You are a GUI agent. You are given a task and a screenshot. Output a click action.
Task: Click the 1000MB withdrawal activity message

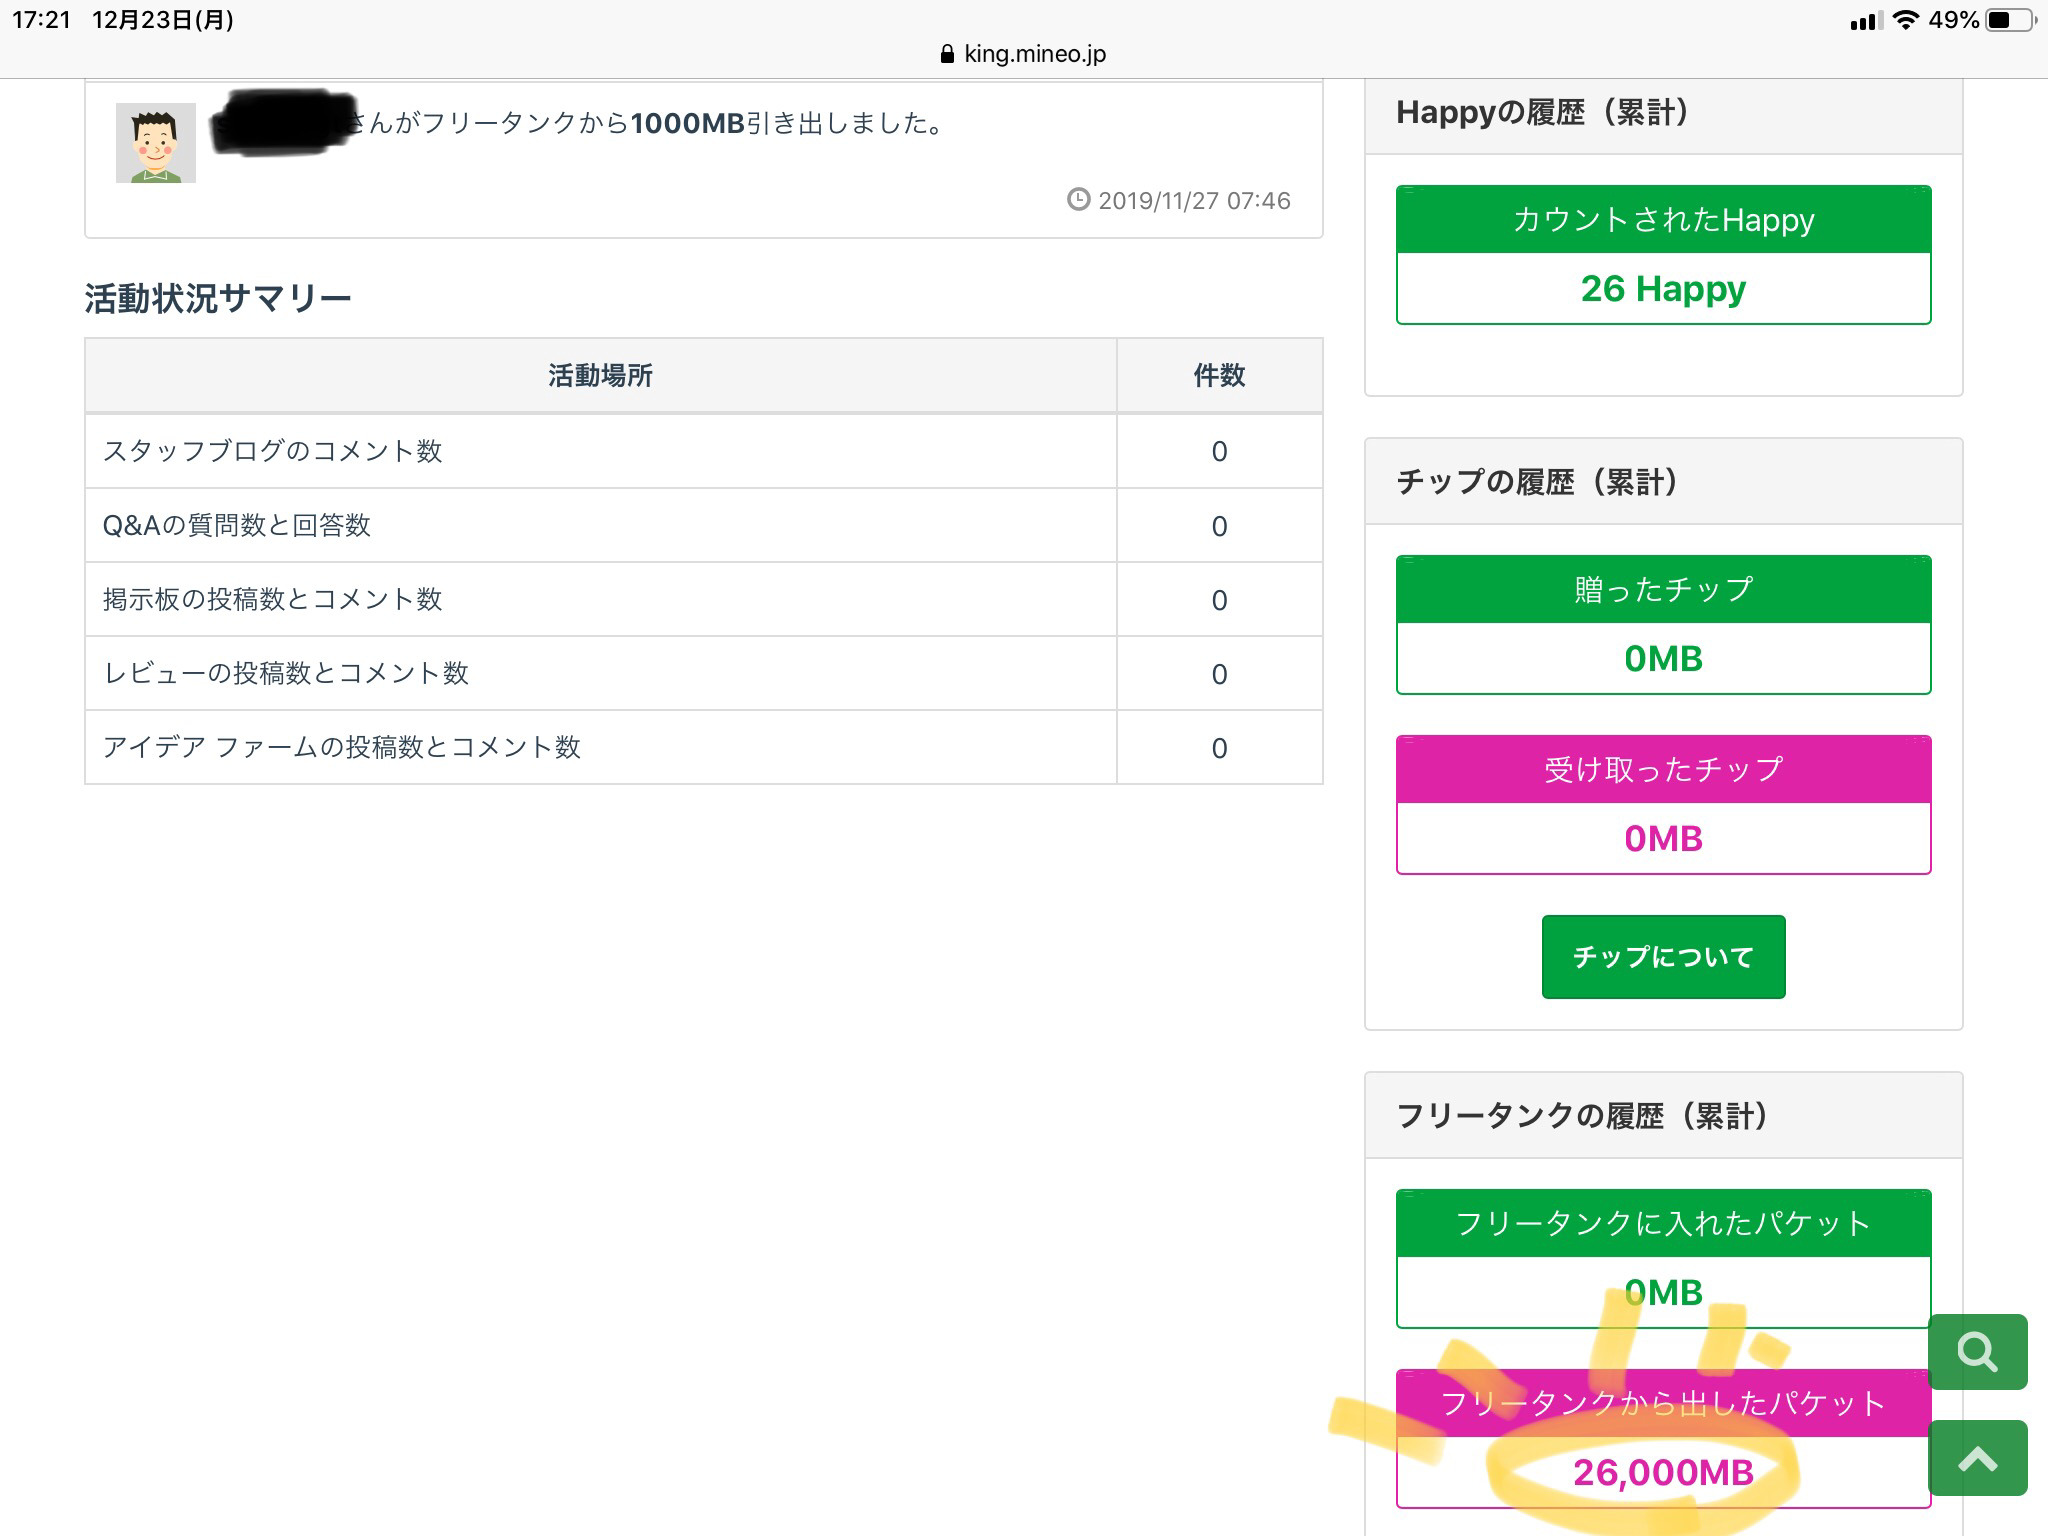[x=646, y=124]
